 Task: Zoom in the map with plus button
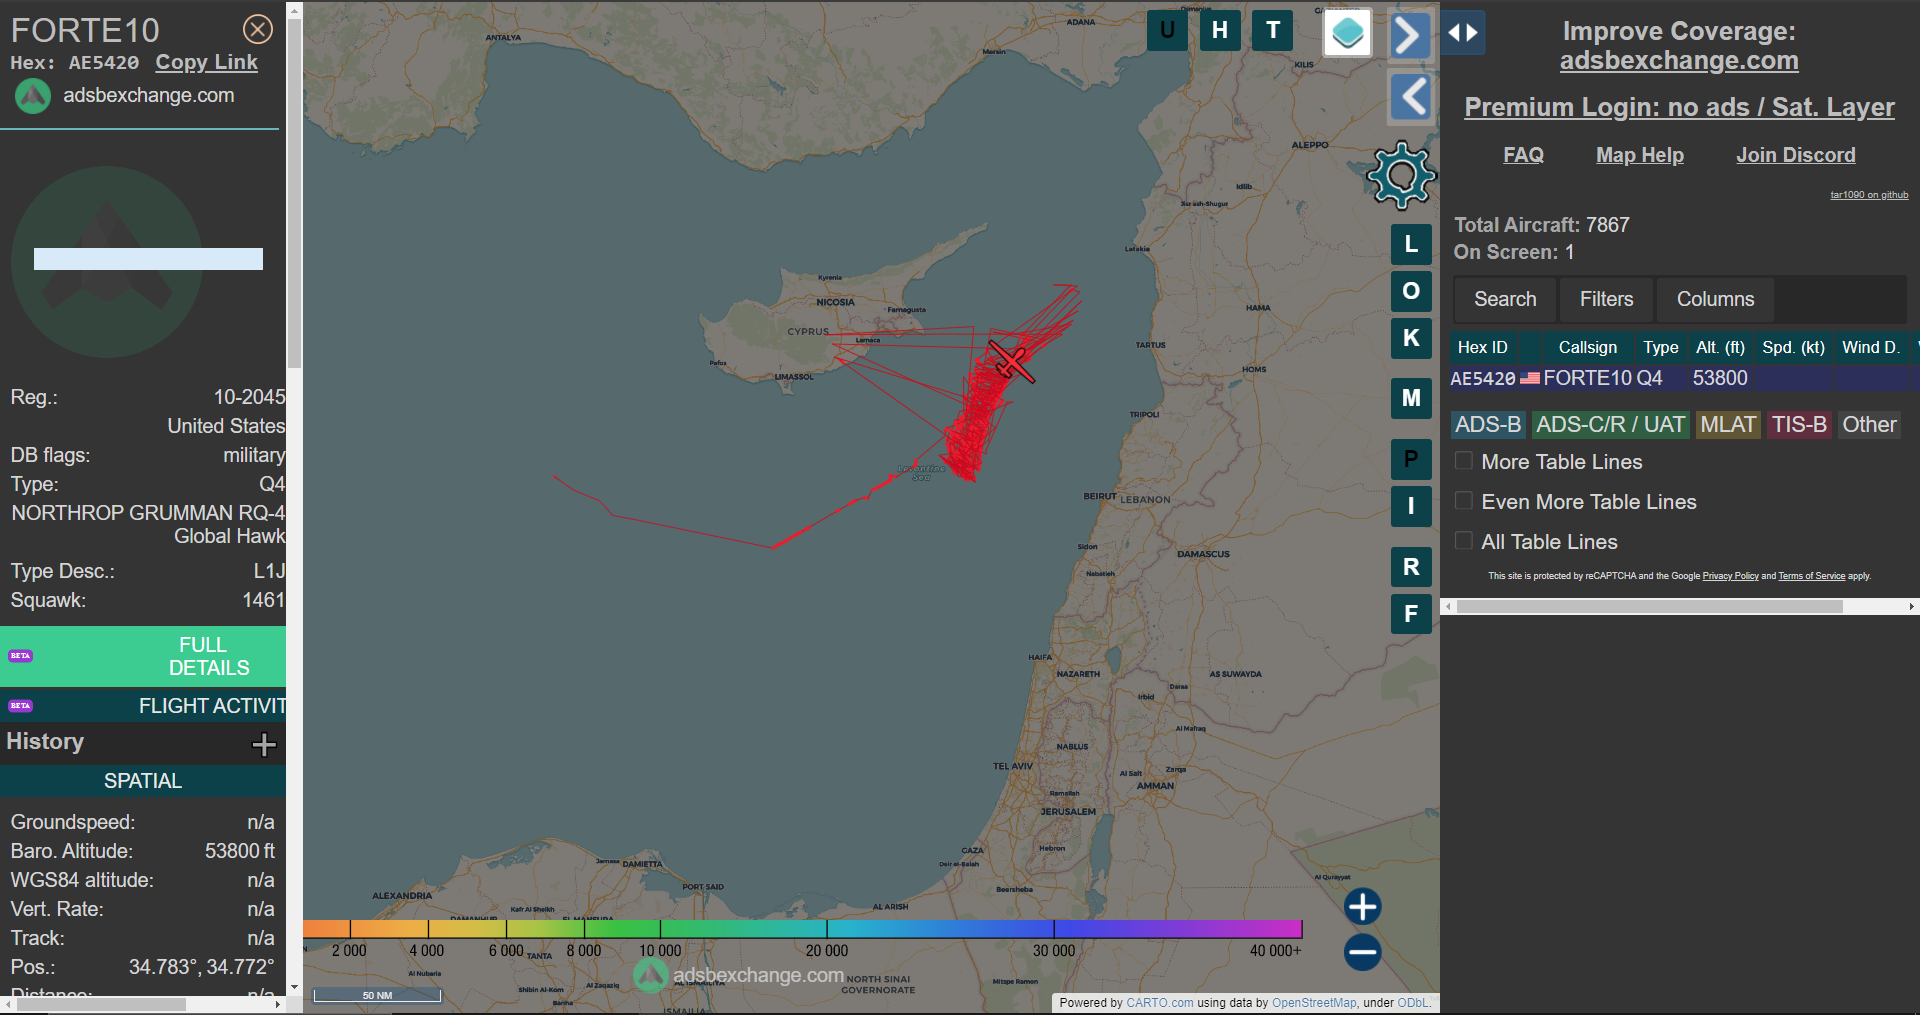[1362, 907]
